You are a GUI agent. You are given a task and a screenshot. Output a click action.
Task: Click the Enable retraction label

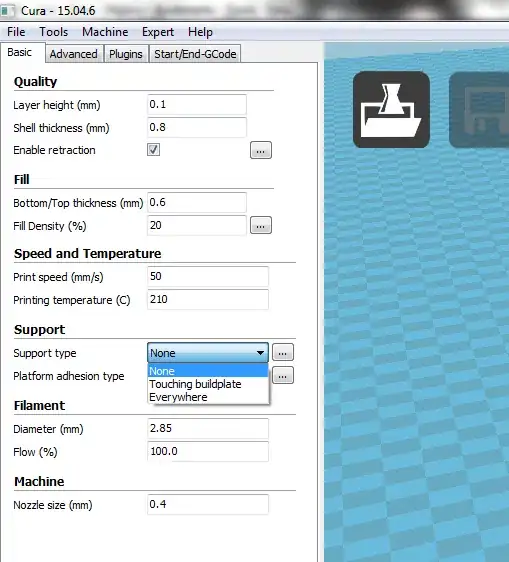coord(54,150)
